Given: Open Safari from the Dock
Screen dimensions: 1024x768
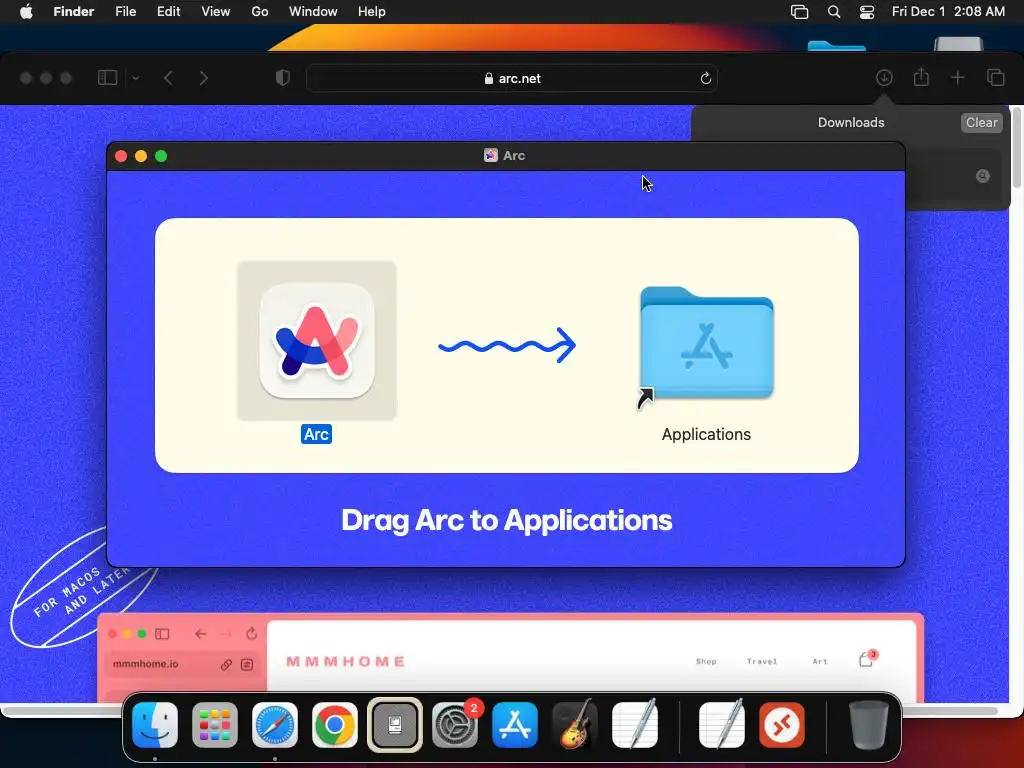Looking at the screenshot, I should coord(275,725).
